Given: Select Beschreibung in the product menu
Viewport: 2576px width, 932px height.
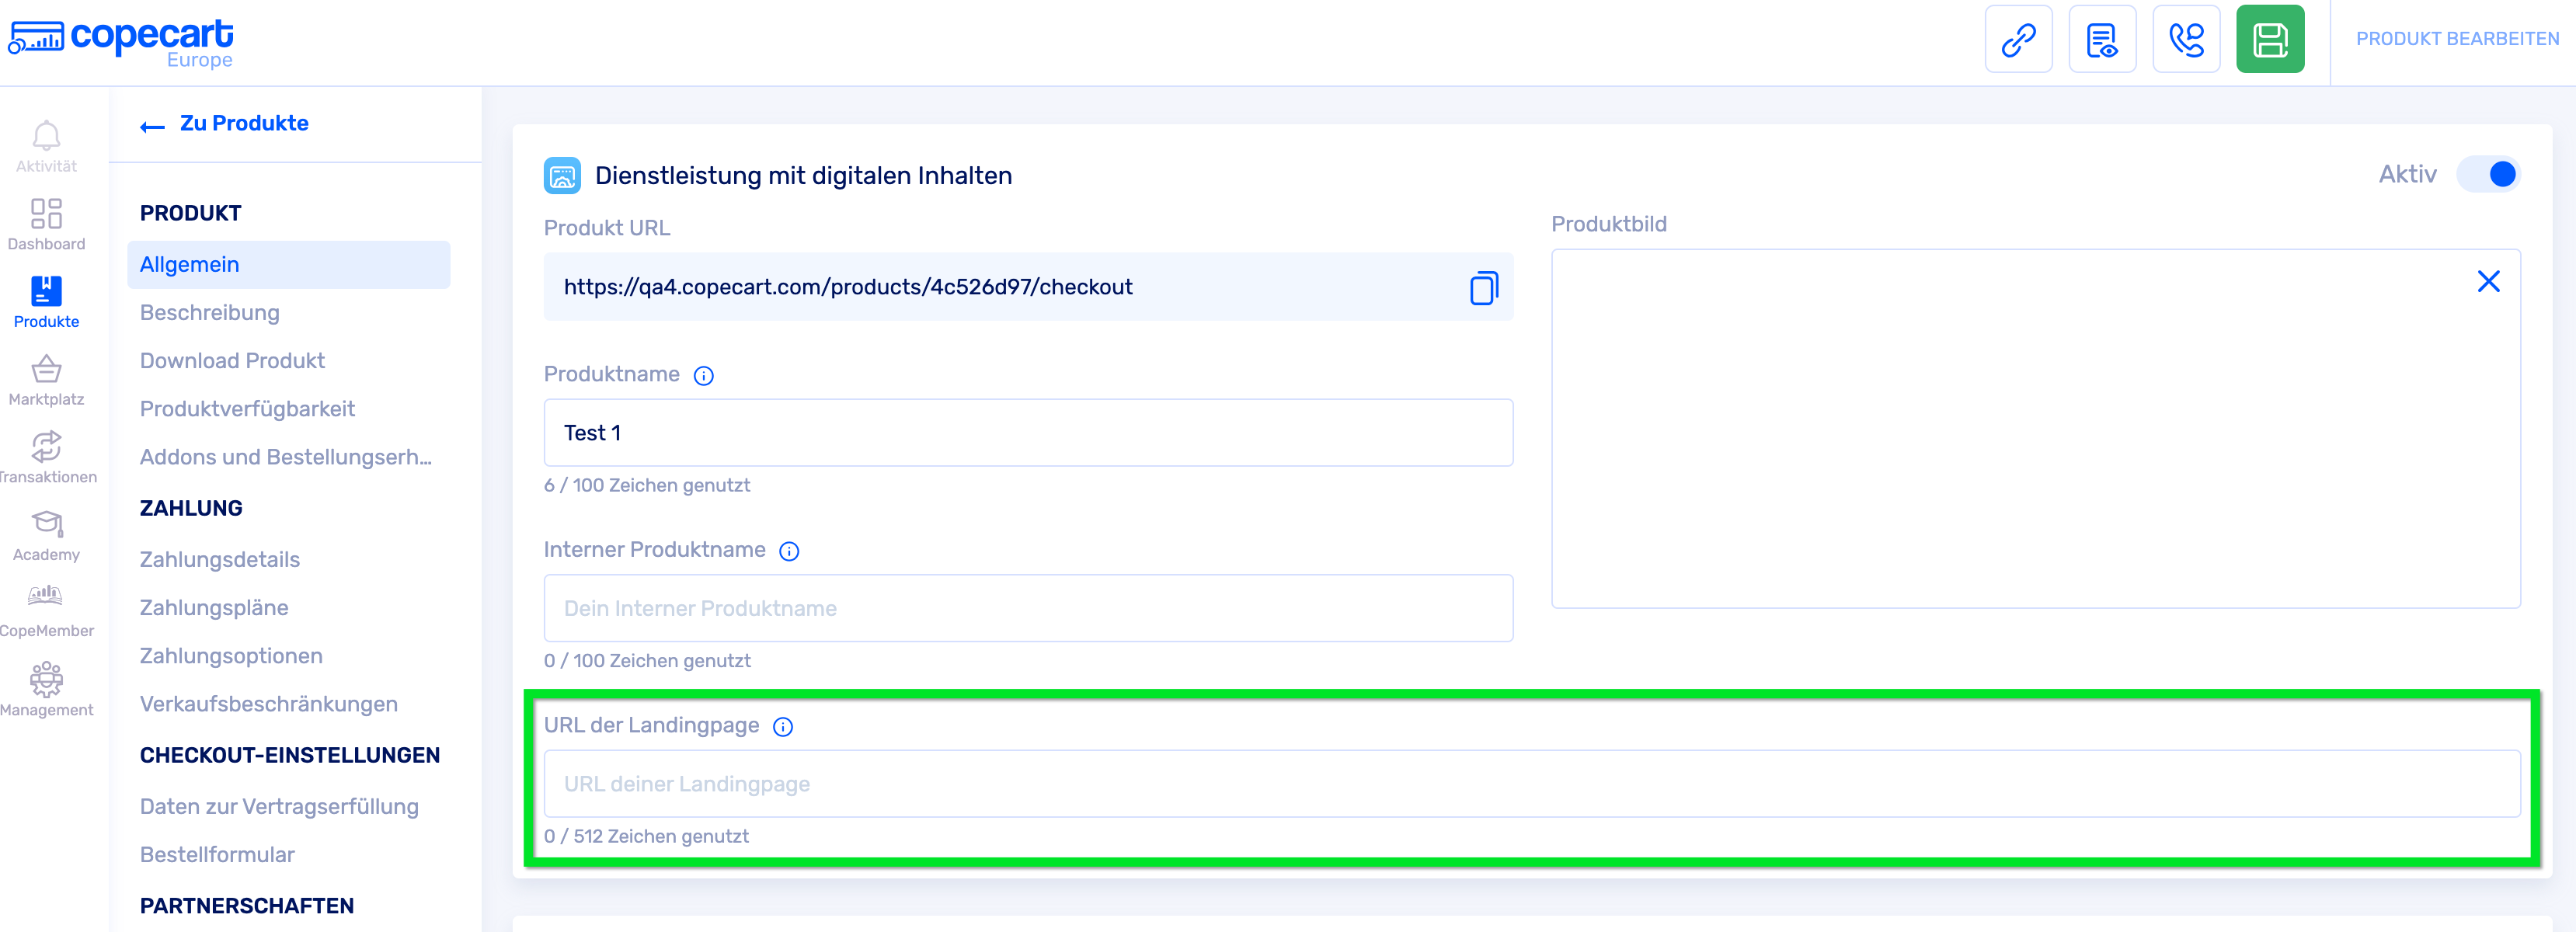Looking at the screenshot, I should pyautogui.click(x=210, y=313).
